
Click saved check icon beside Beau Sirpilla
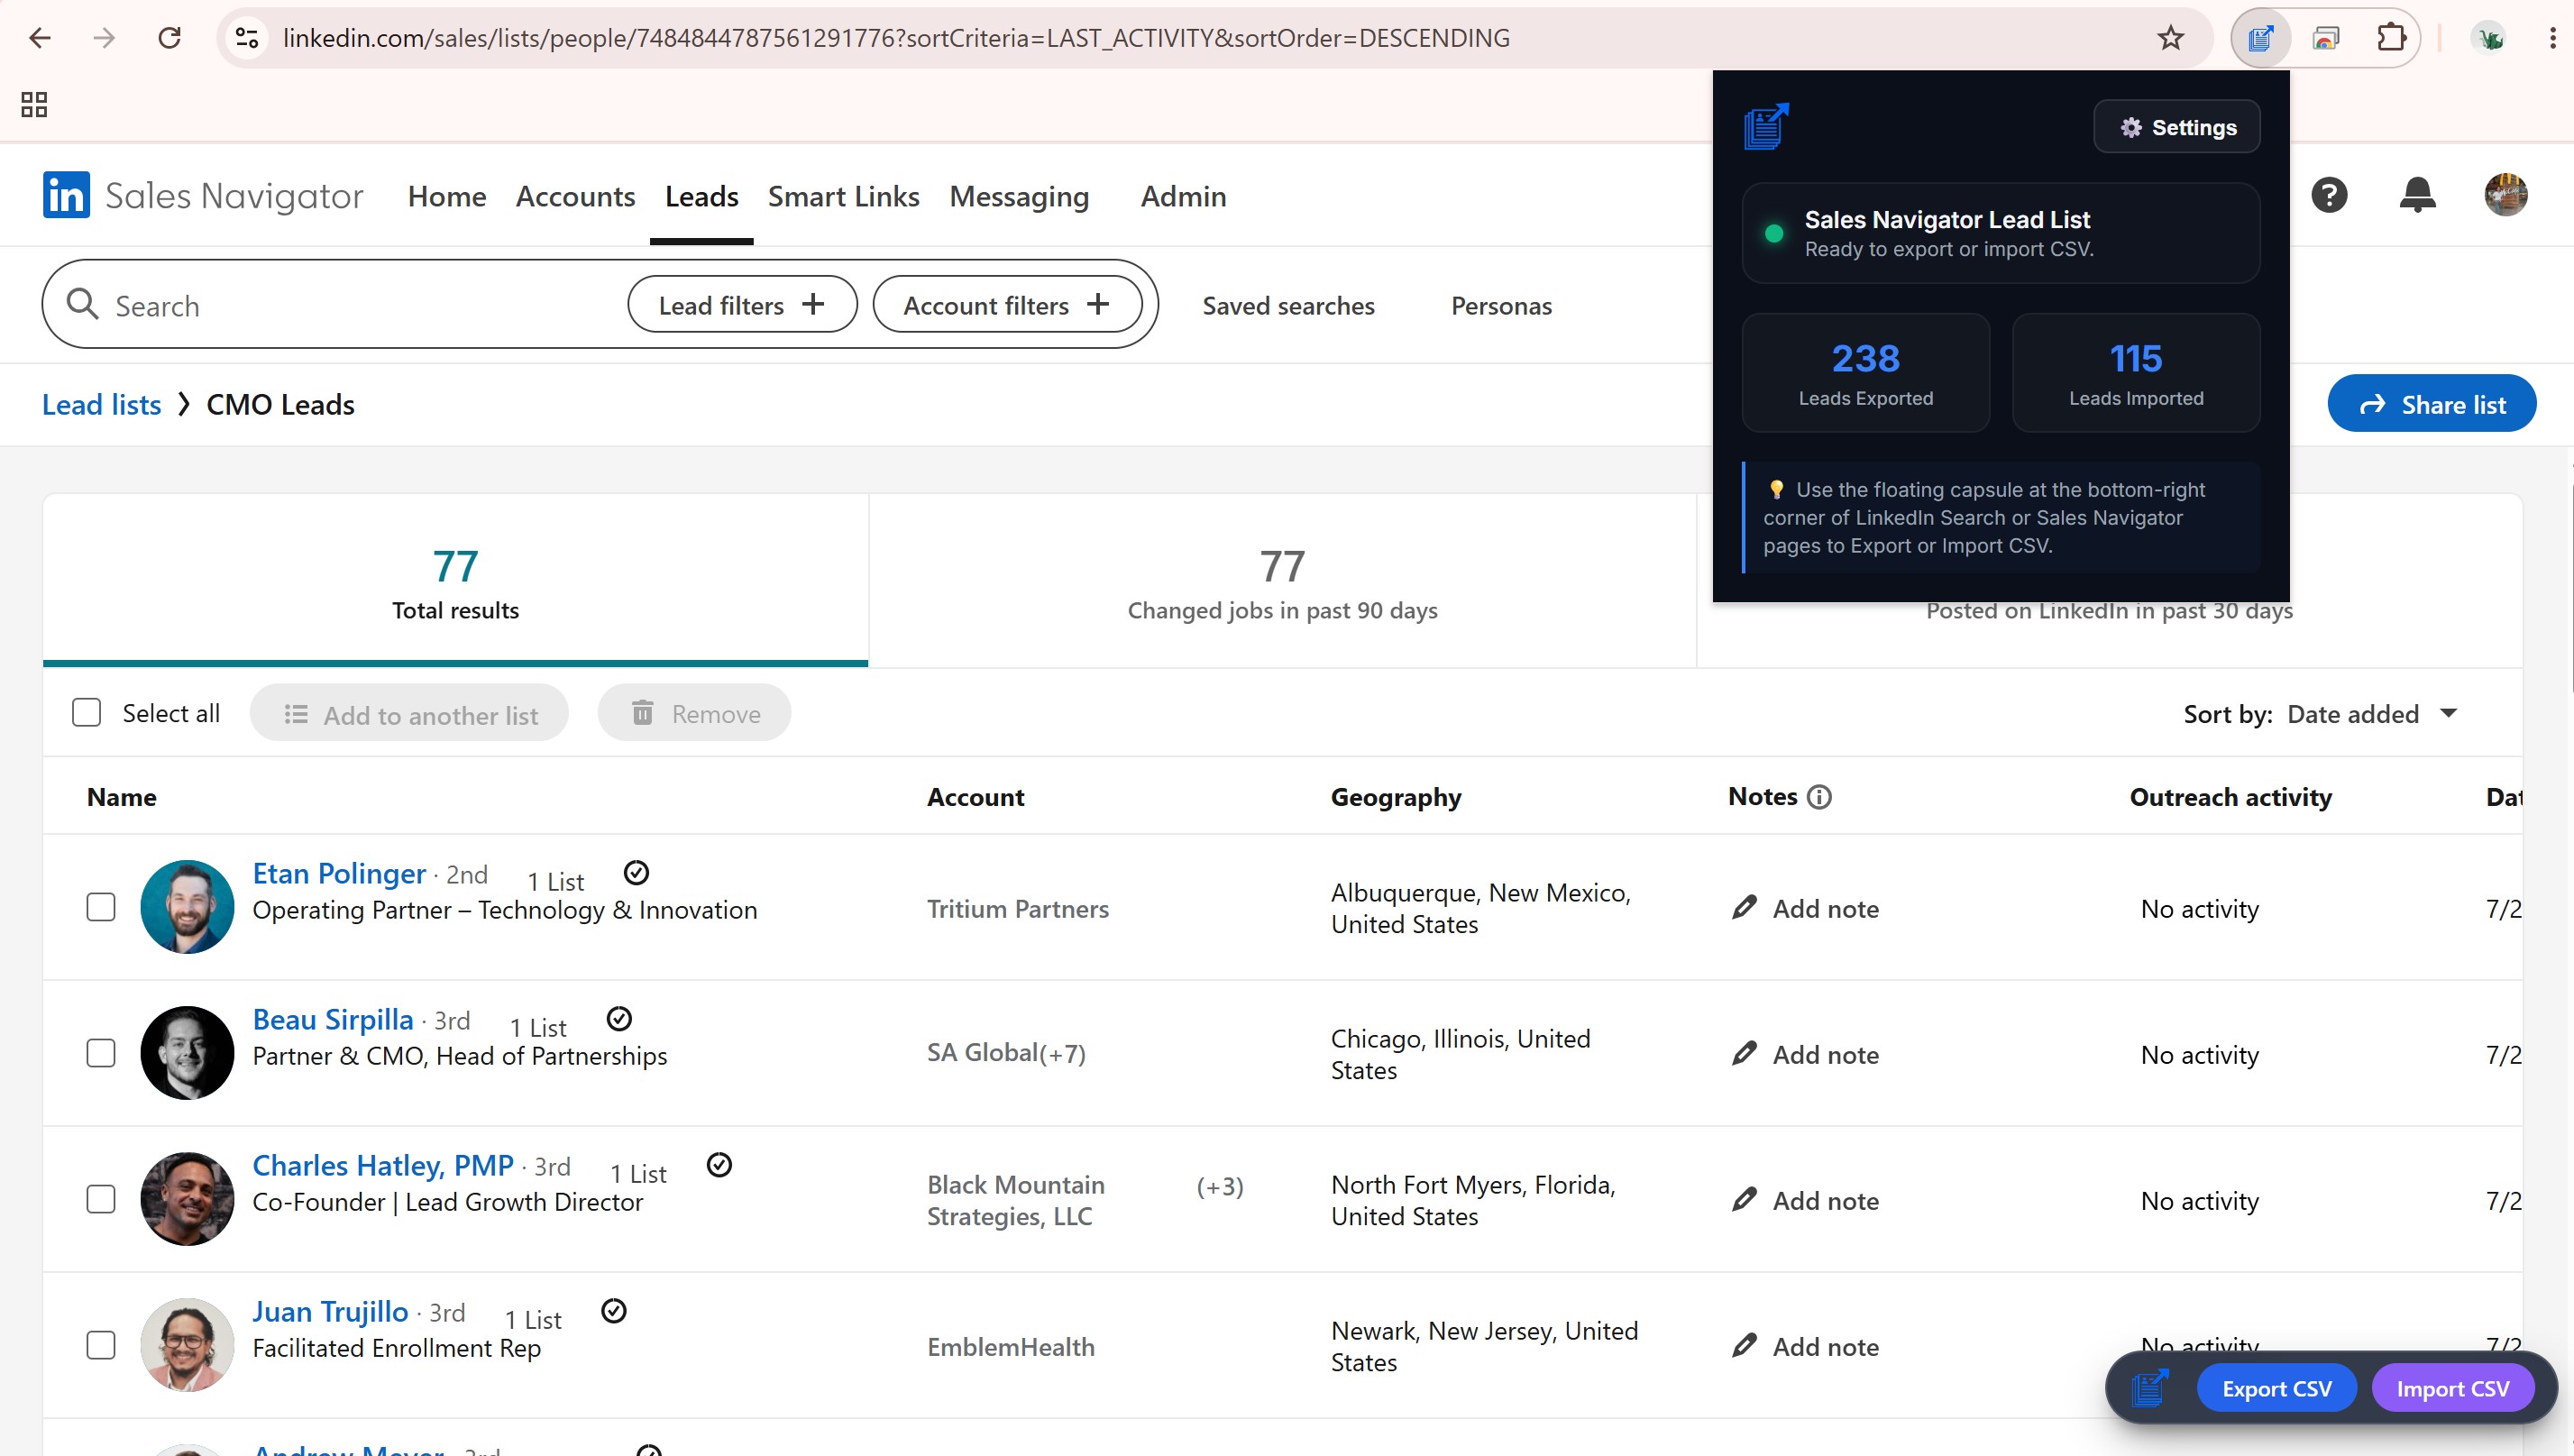coord(619,1019)
